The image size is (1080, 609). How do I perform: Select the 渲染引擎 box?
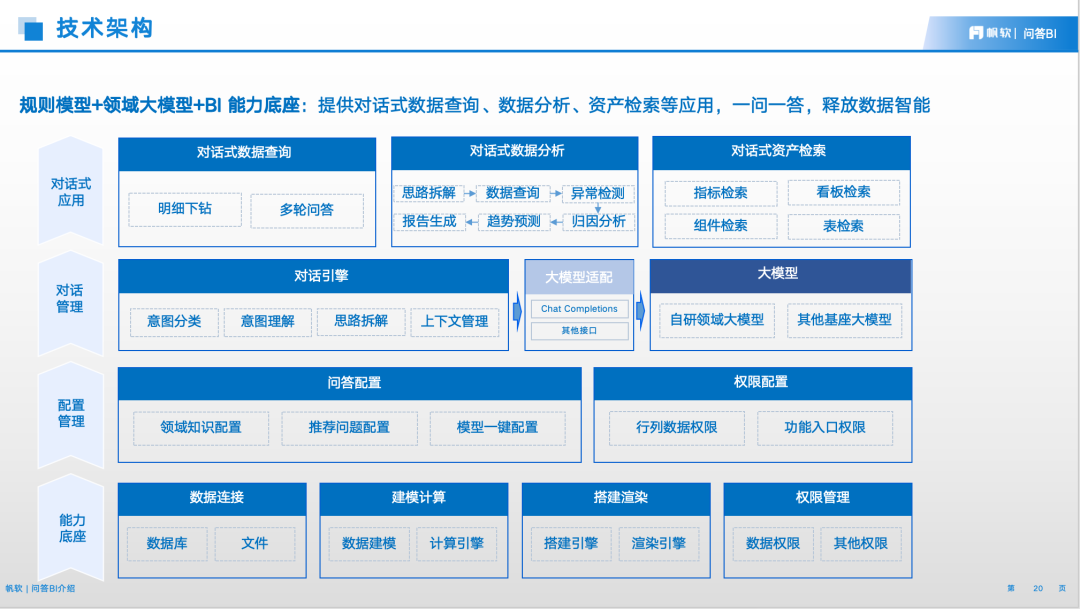coord(658,544)
